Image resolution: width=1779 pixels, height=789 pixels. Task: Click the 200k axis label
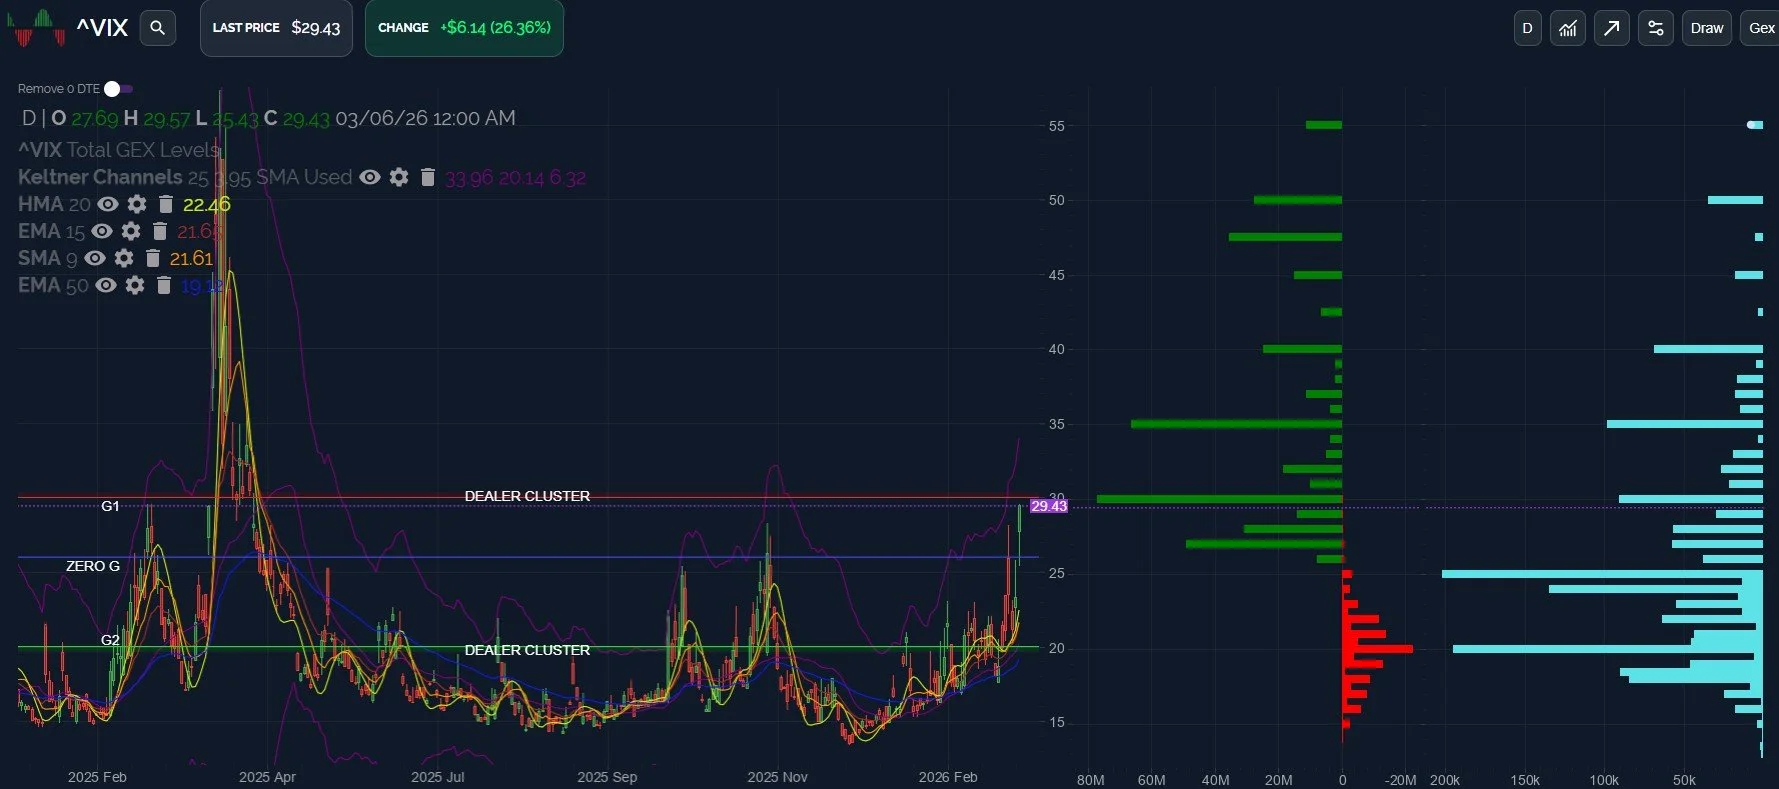point(1445,780)
